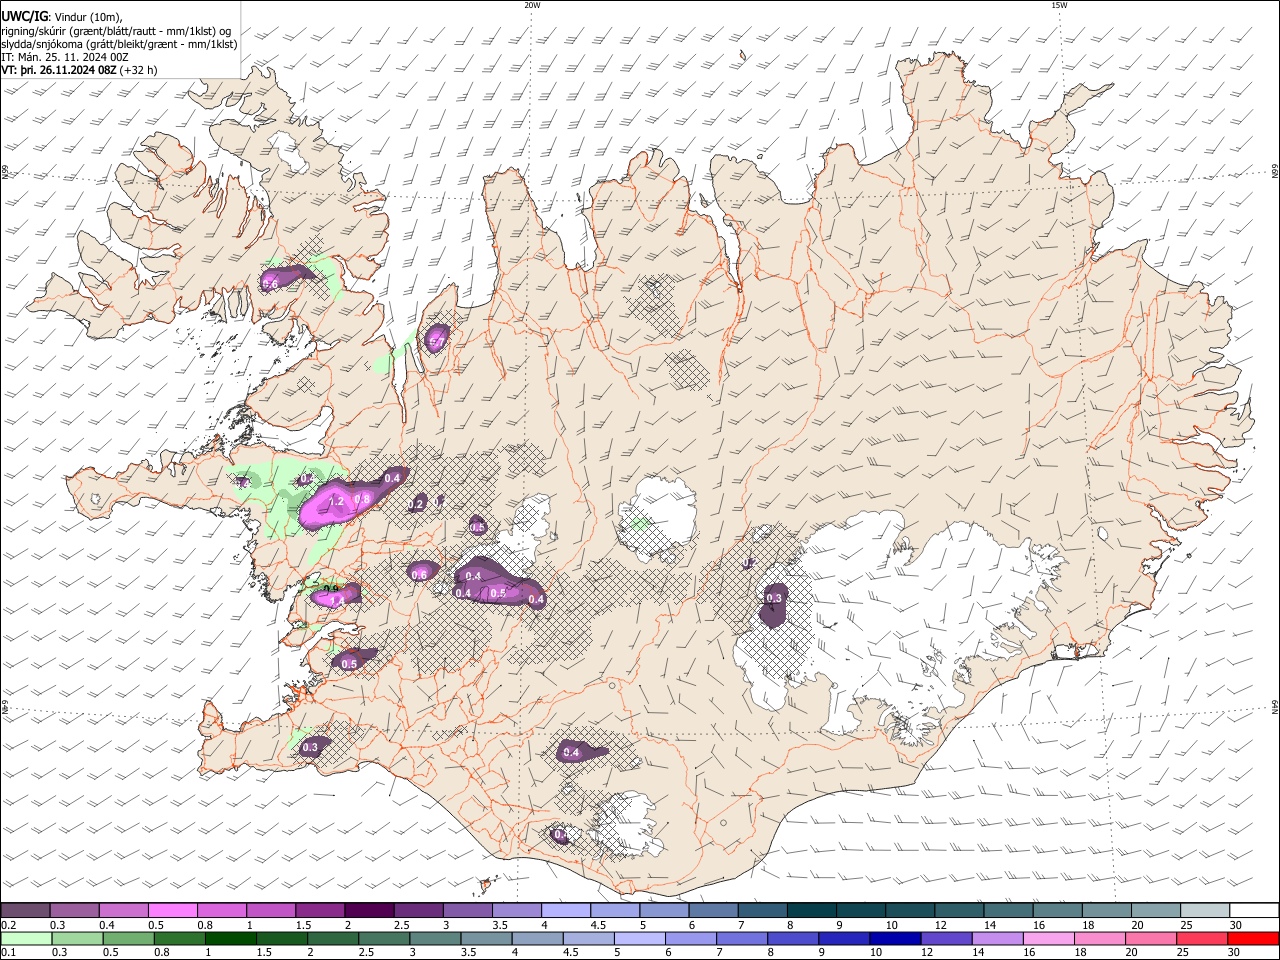Click the '0.2' label under upper legend row
The width and height of the screenshot is (1280, 960).
click(7, 925)
